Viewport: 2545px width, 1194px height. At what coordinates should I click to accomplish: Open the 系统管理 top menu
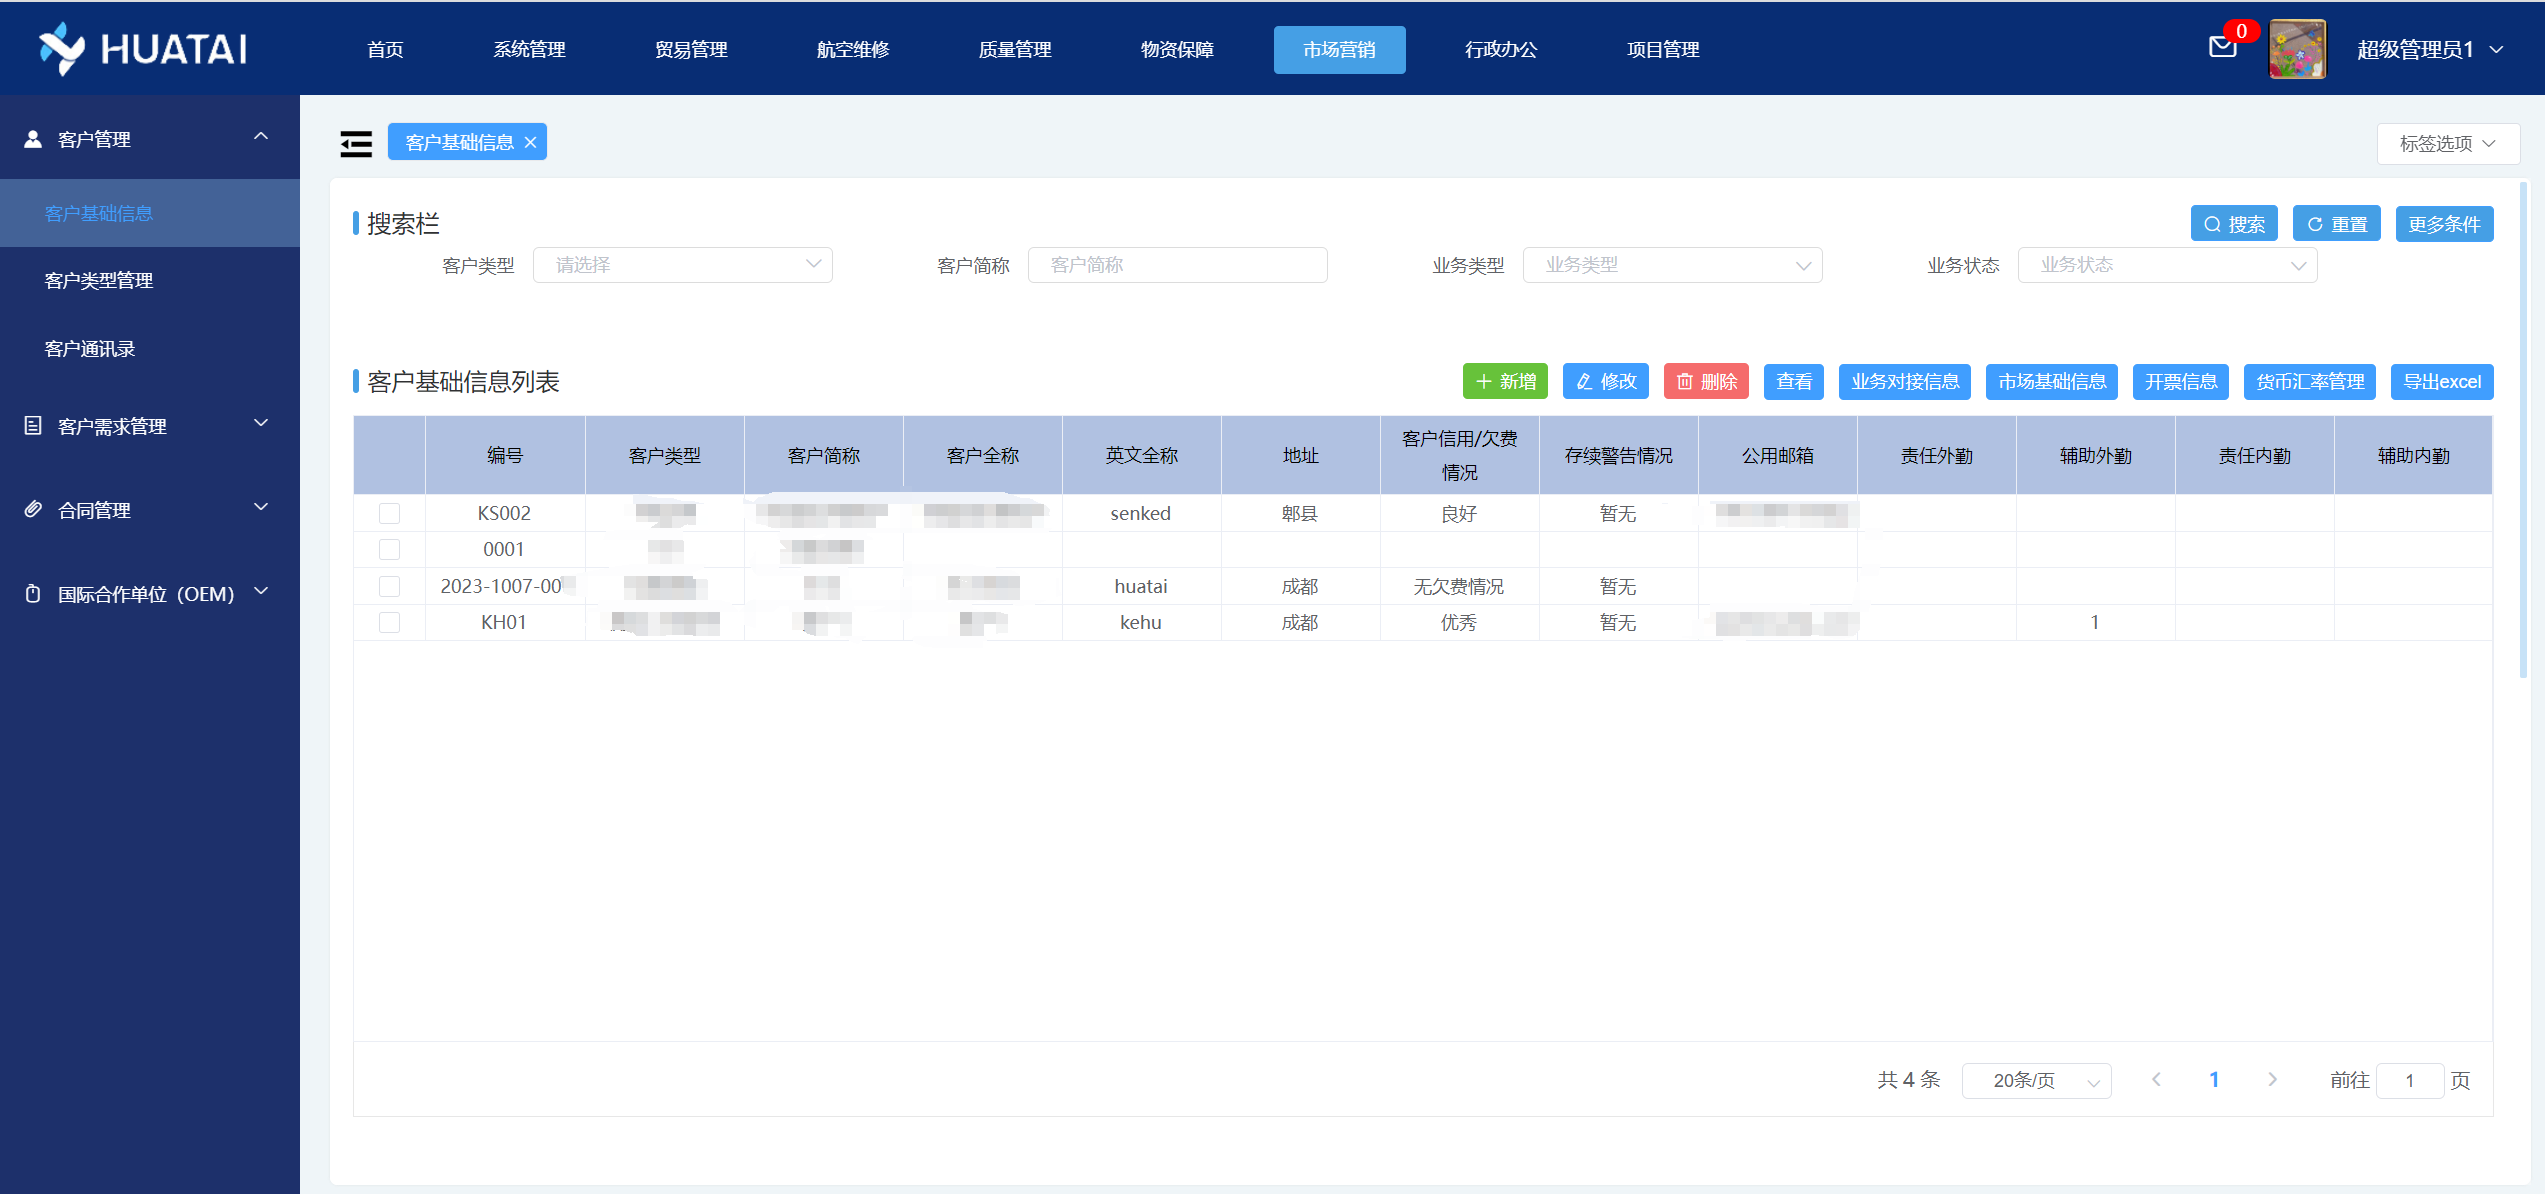pos(529,49)
